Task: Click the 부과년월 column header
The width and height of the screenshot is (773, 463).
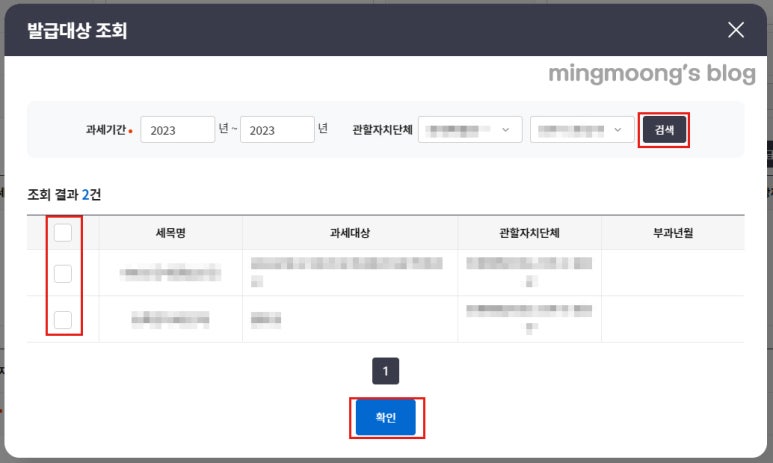Action: (x=673, y=233)
